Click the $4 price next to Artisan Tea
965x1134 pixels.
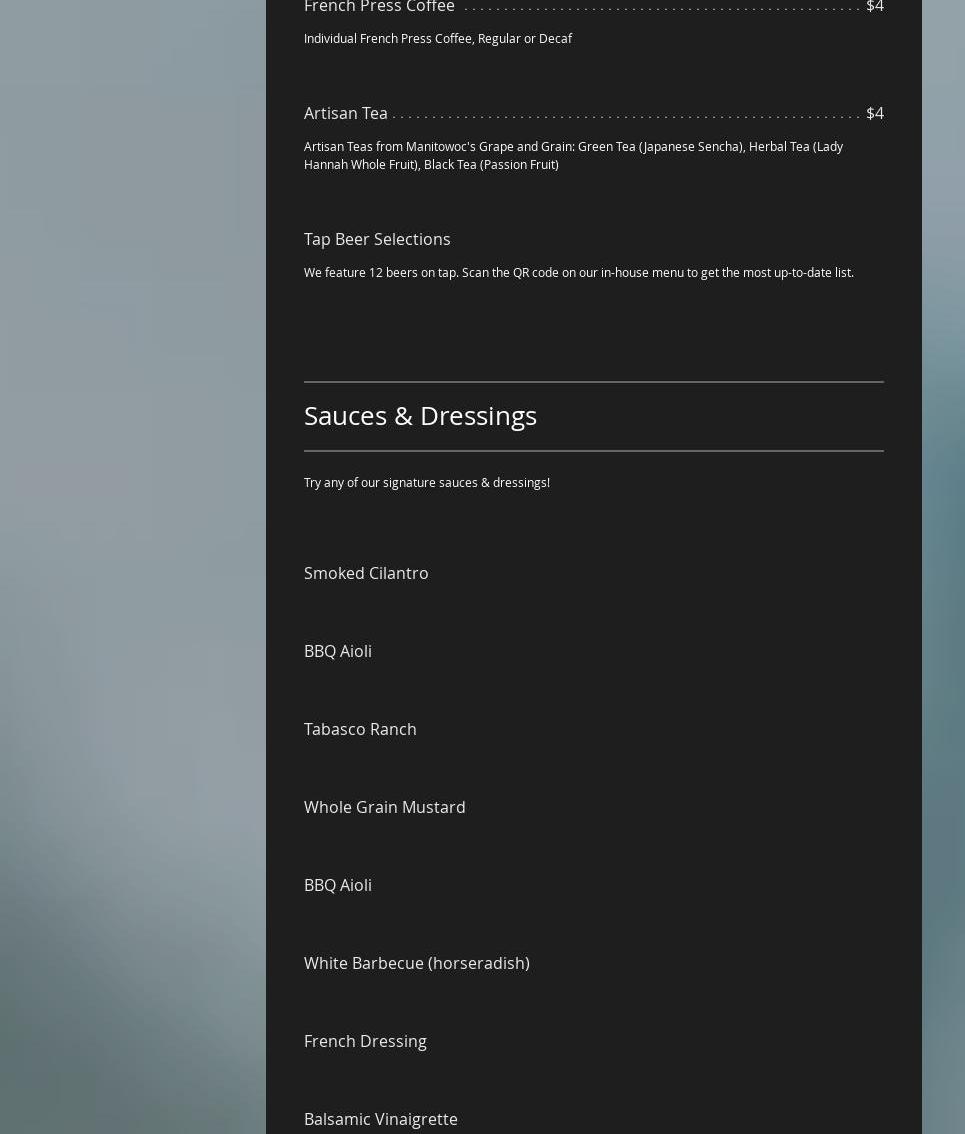coord(874,113)
